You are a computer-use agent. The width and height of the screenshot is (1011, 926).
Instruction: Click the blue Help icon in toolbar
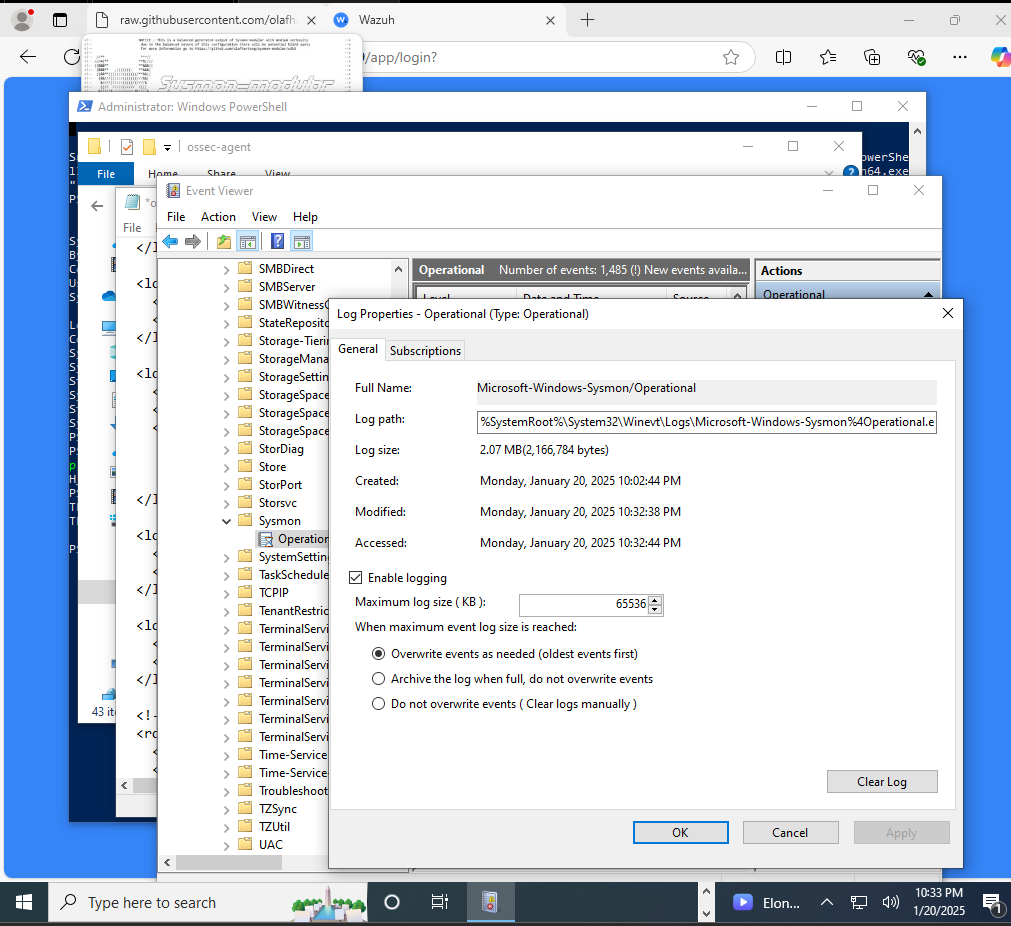coord(277,241)
